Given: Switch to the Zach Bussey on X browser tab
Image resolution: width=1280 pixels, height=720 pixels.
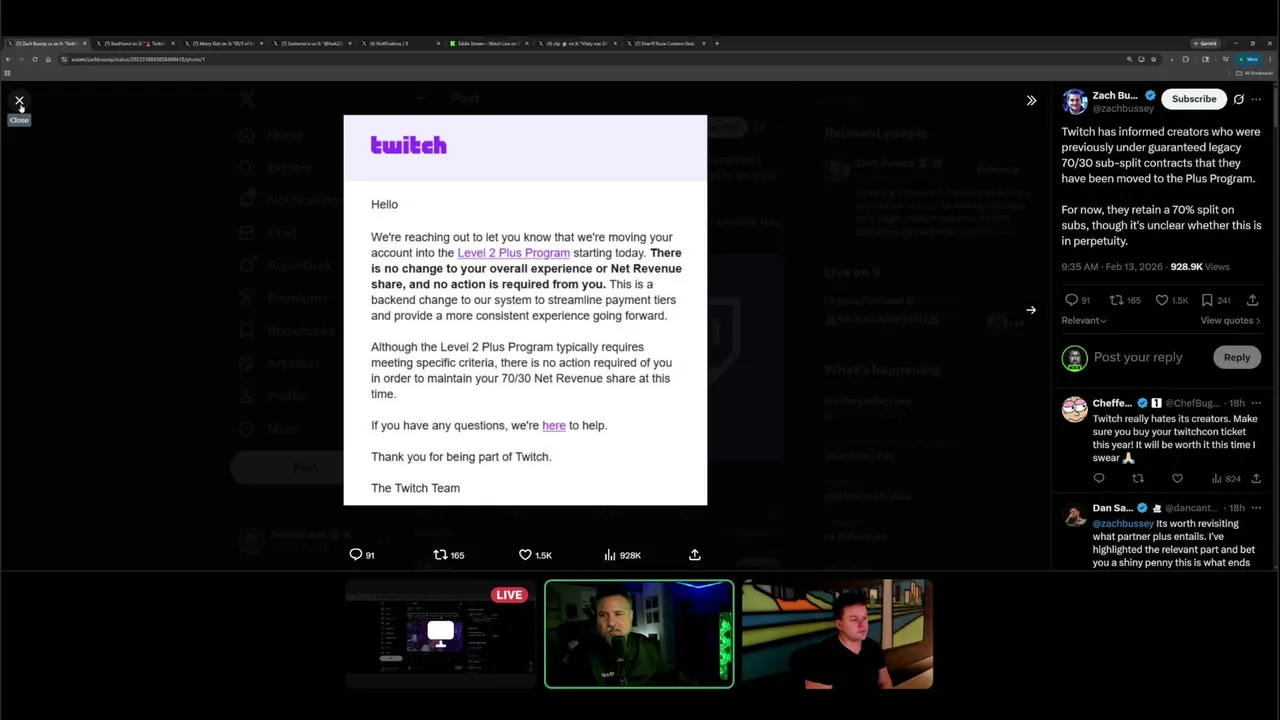Looking at the screenshot, I should (x=45, y=43).
